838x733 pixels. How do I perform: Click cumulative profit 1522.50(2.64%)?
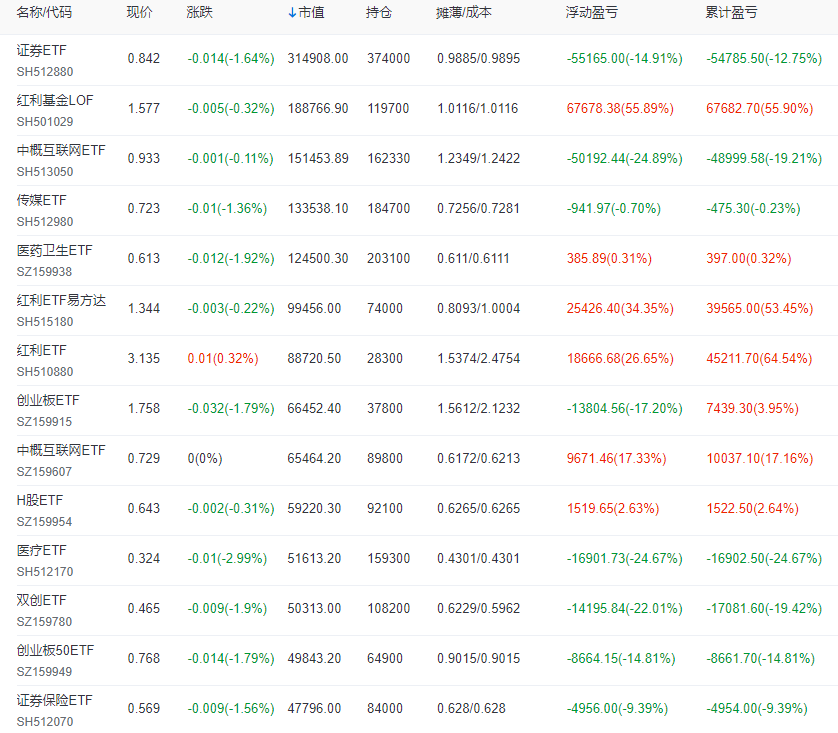[x=752, y=509]
